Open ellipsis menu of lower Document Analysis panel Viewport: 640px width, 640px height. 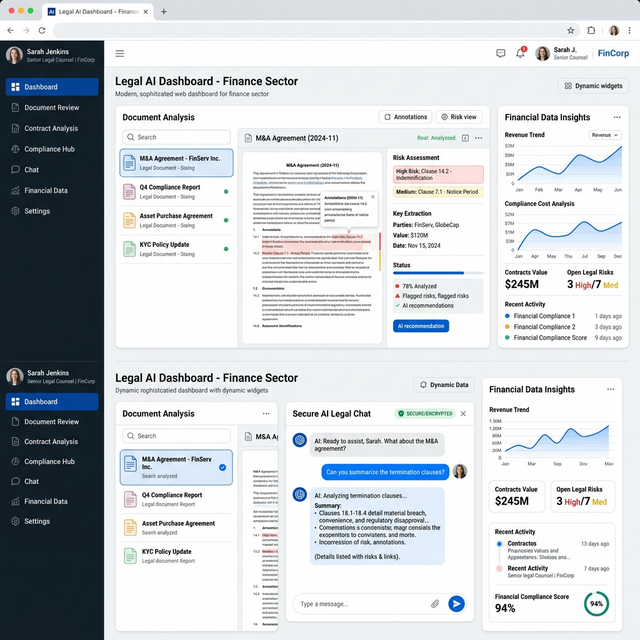266,413
